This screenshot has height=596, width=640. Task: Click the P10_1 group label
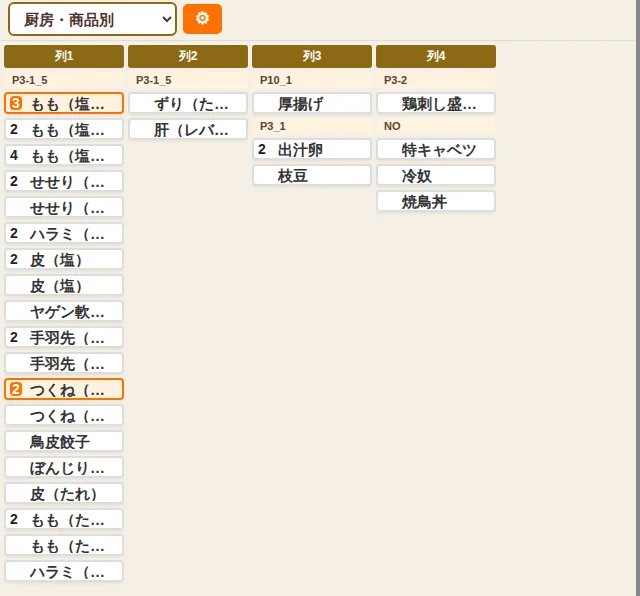(276, 80)
